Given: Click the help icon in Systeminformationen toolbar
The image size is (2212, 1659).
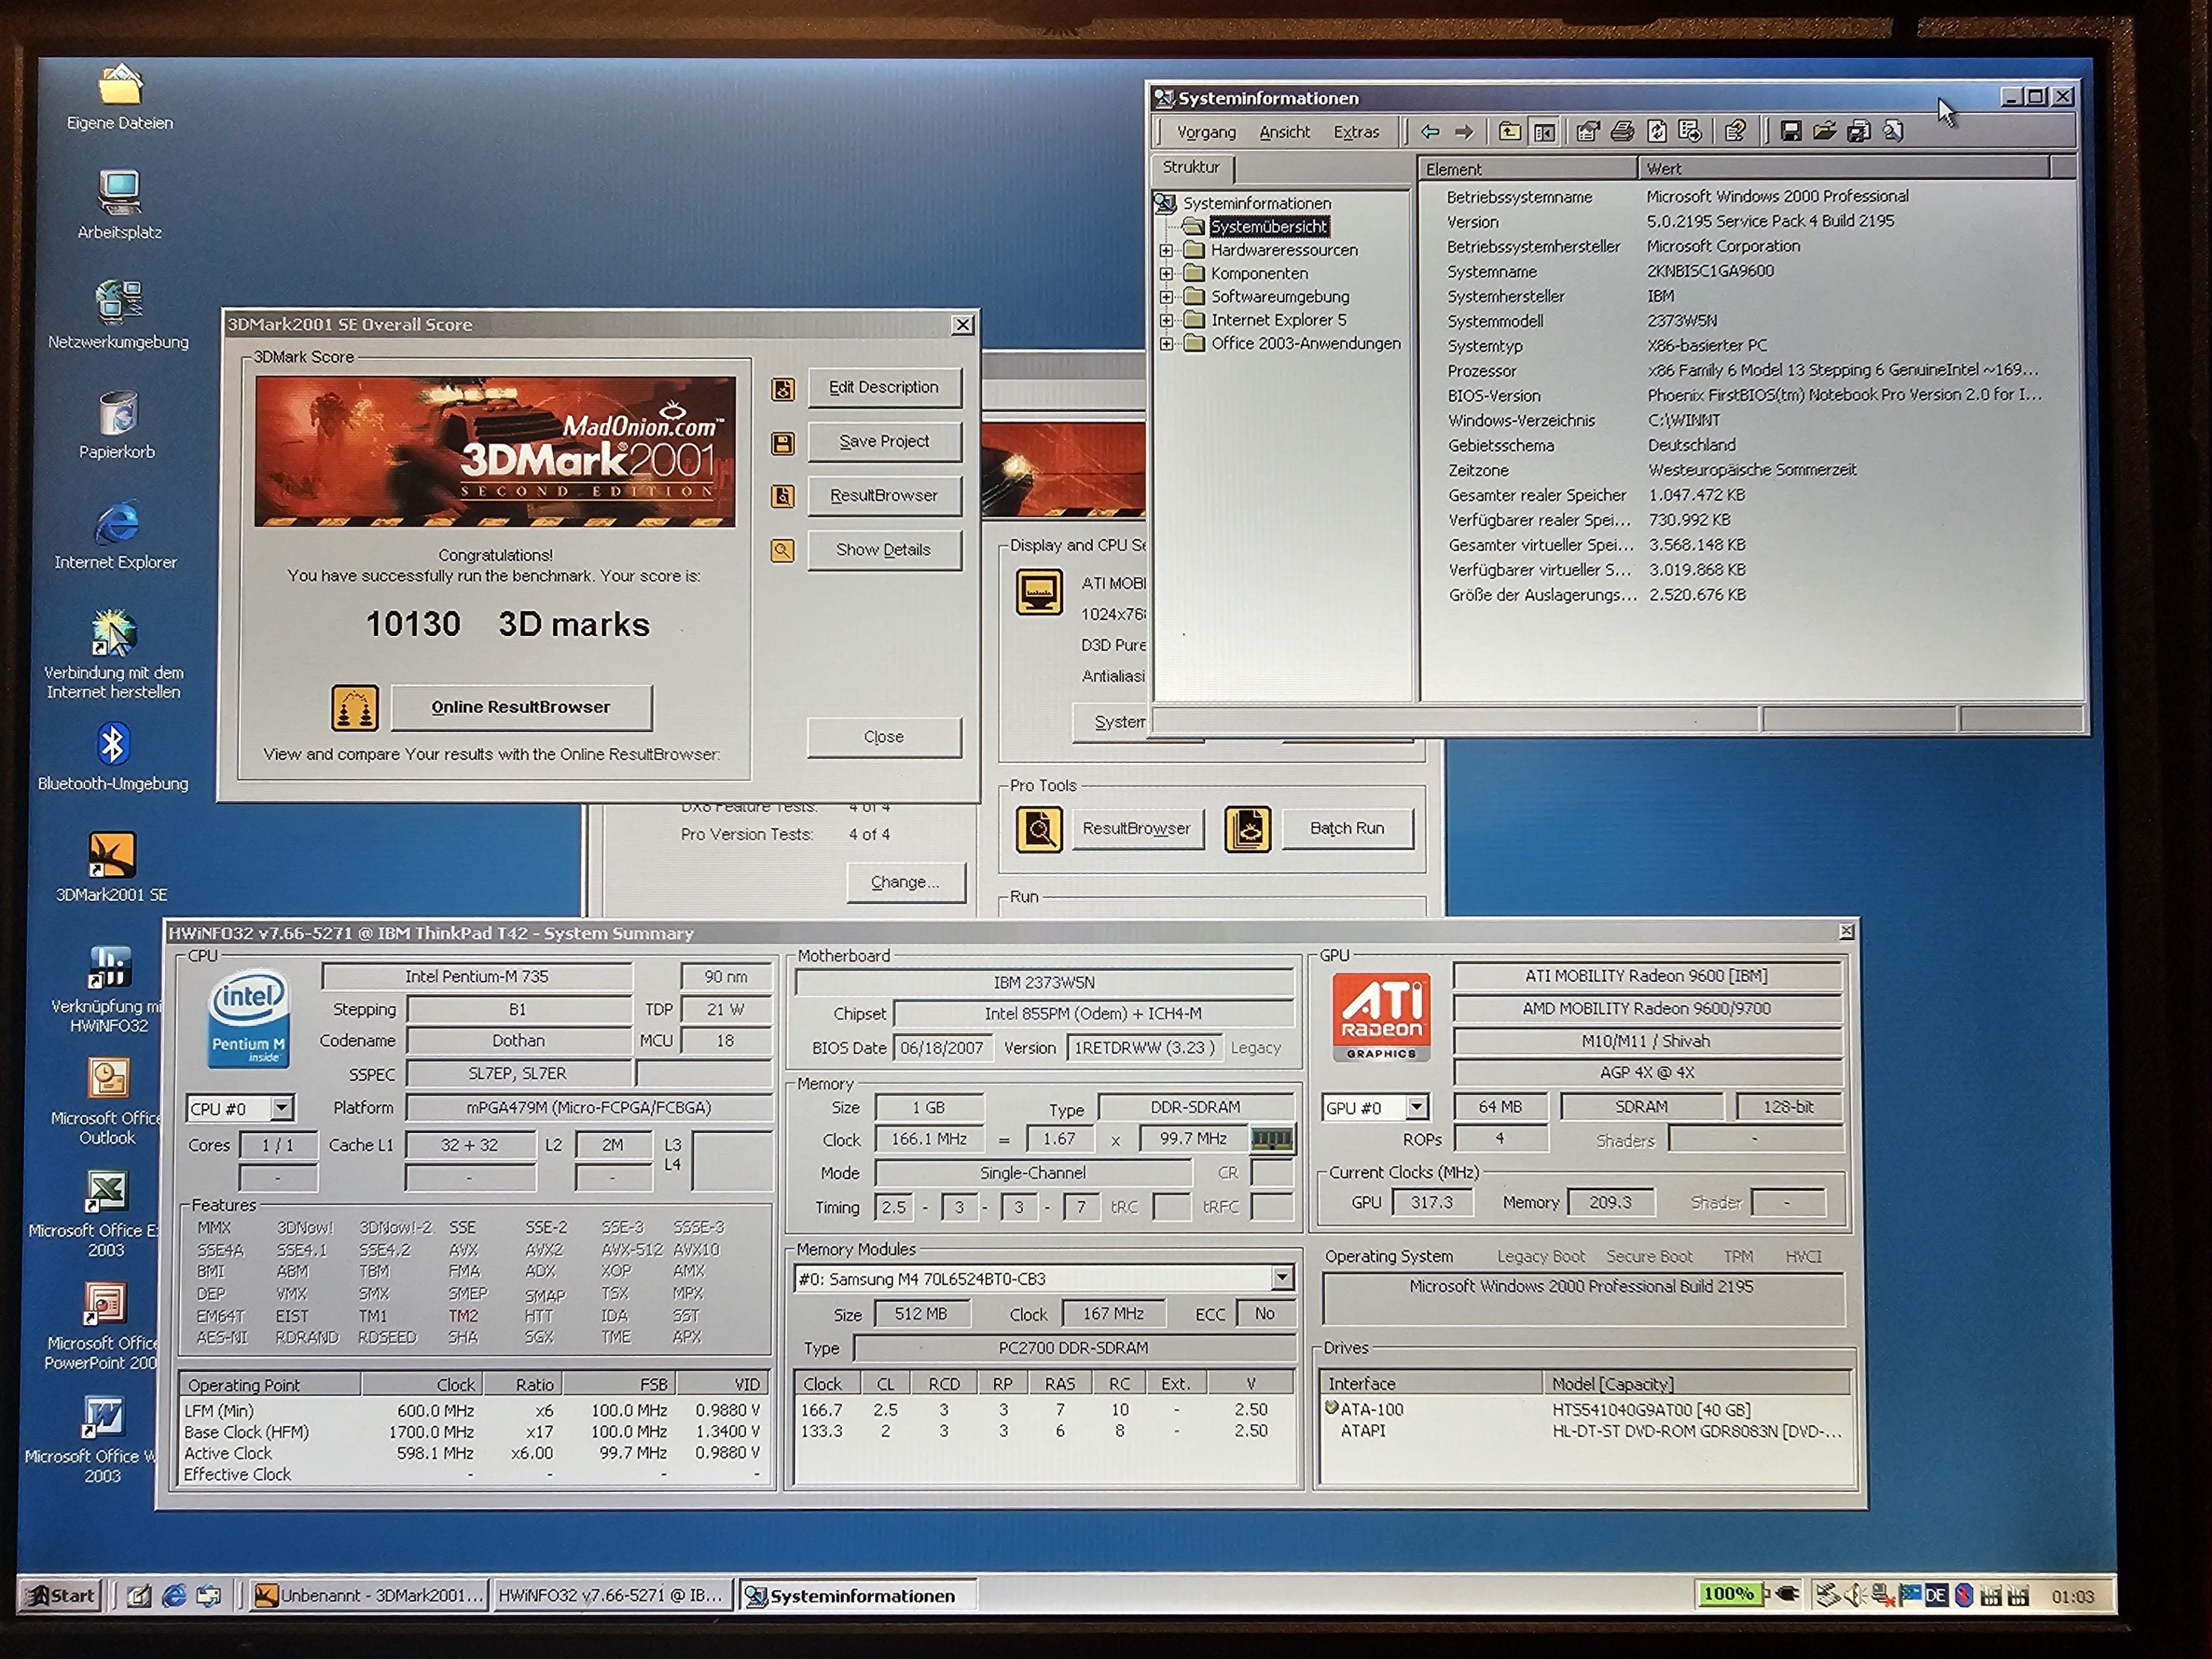Looking at the screenshot, I should pyautogui.click(x=1735, y=131).
